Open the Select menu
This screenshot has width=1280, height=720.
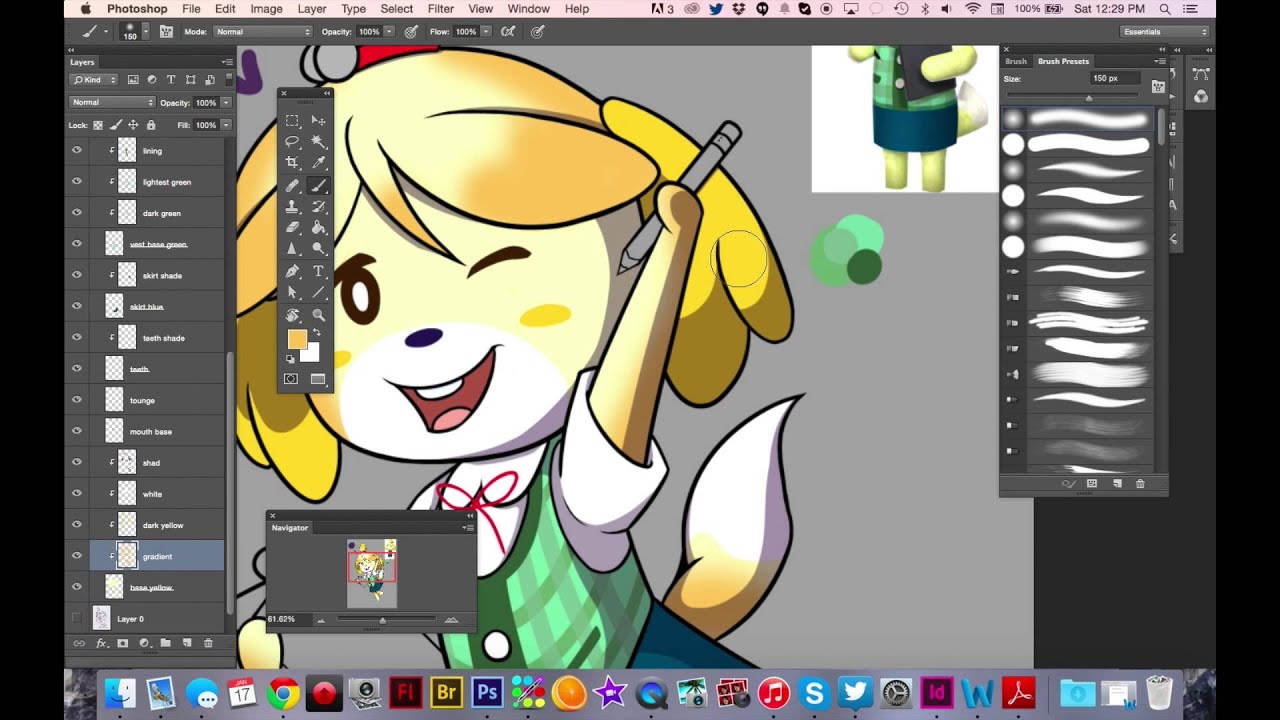coord(396,9)
